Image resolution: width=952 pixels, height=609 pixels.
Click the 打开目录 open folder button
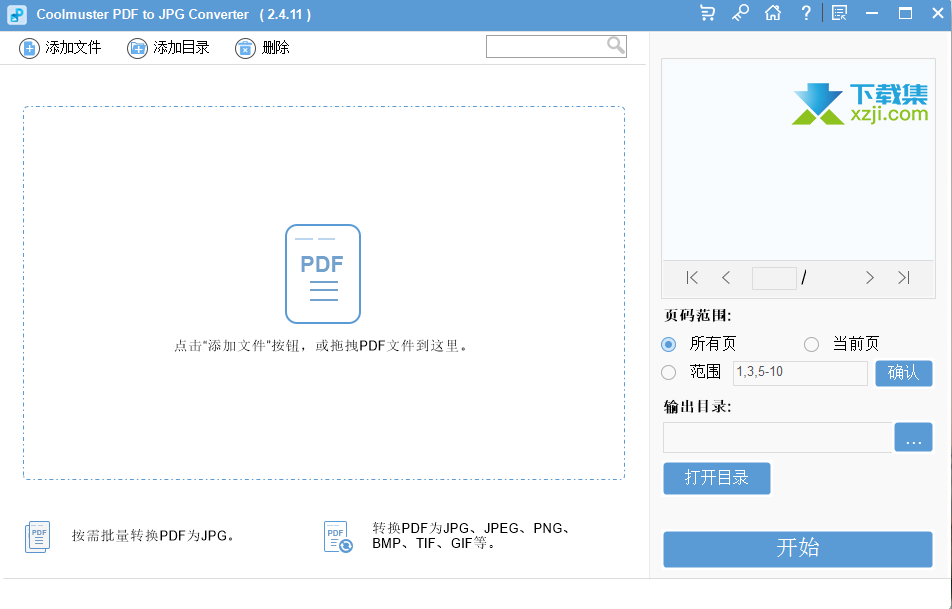tap(716, 478)
